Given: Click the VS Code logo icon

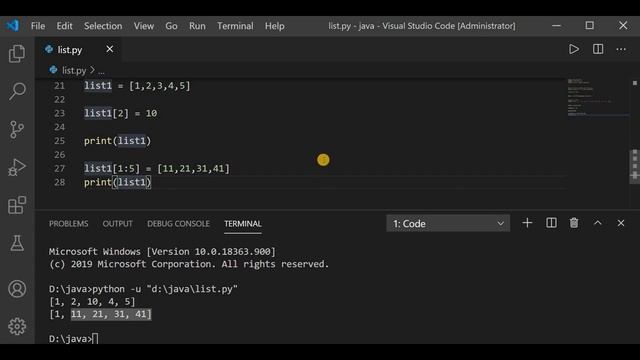Looking at the screenshot, I should [x=13, y=25].
